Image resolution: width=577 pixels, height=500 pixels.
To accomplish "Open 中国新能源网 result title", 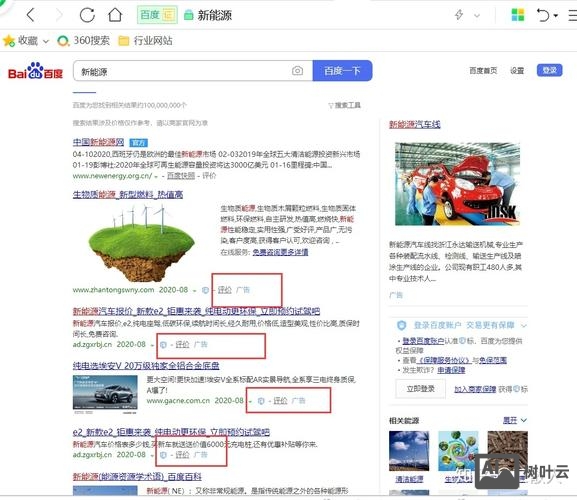I will pos(98,142).
